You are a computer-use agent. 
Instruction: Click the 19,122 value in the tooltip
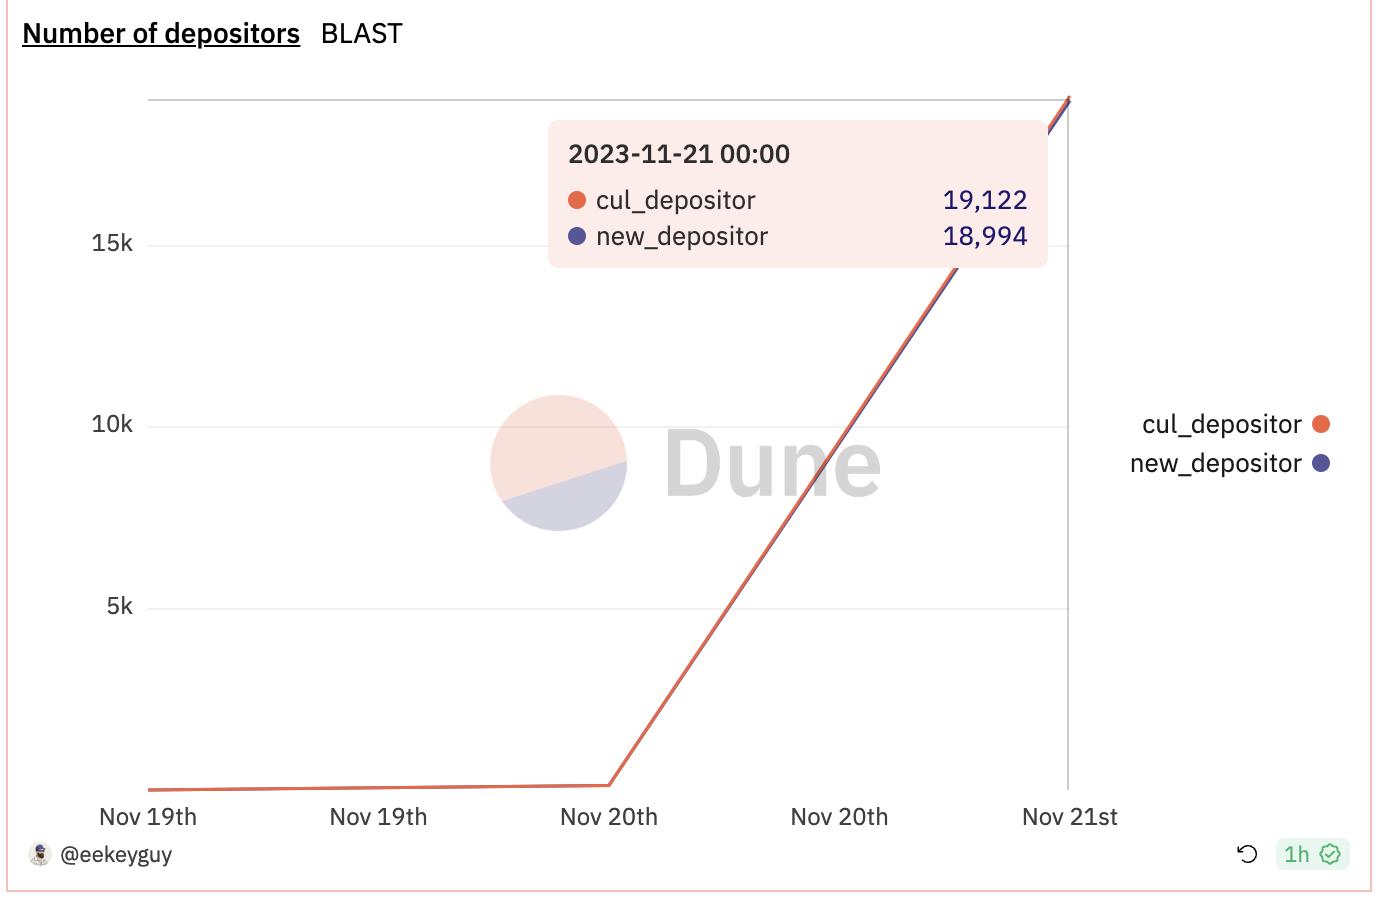[985, 200]
